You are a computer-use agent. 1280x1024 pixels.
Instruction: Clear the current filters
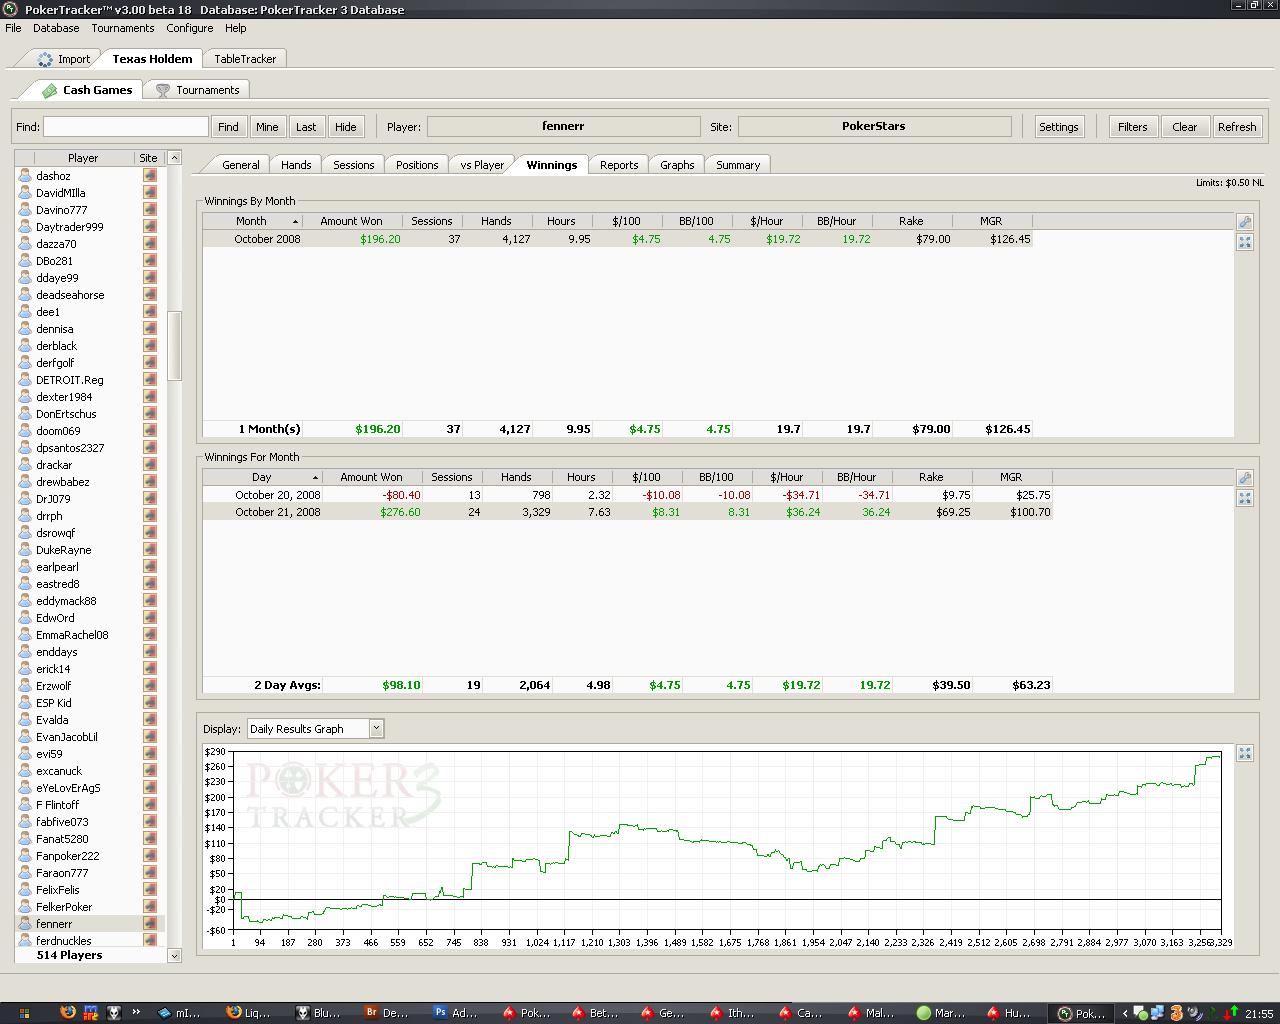(x=1185, y=127)
